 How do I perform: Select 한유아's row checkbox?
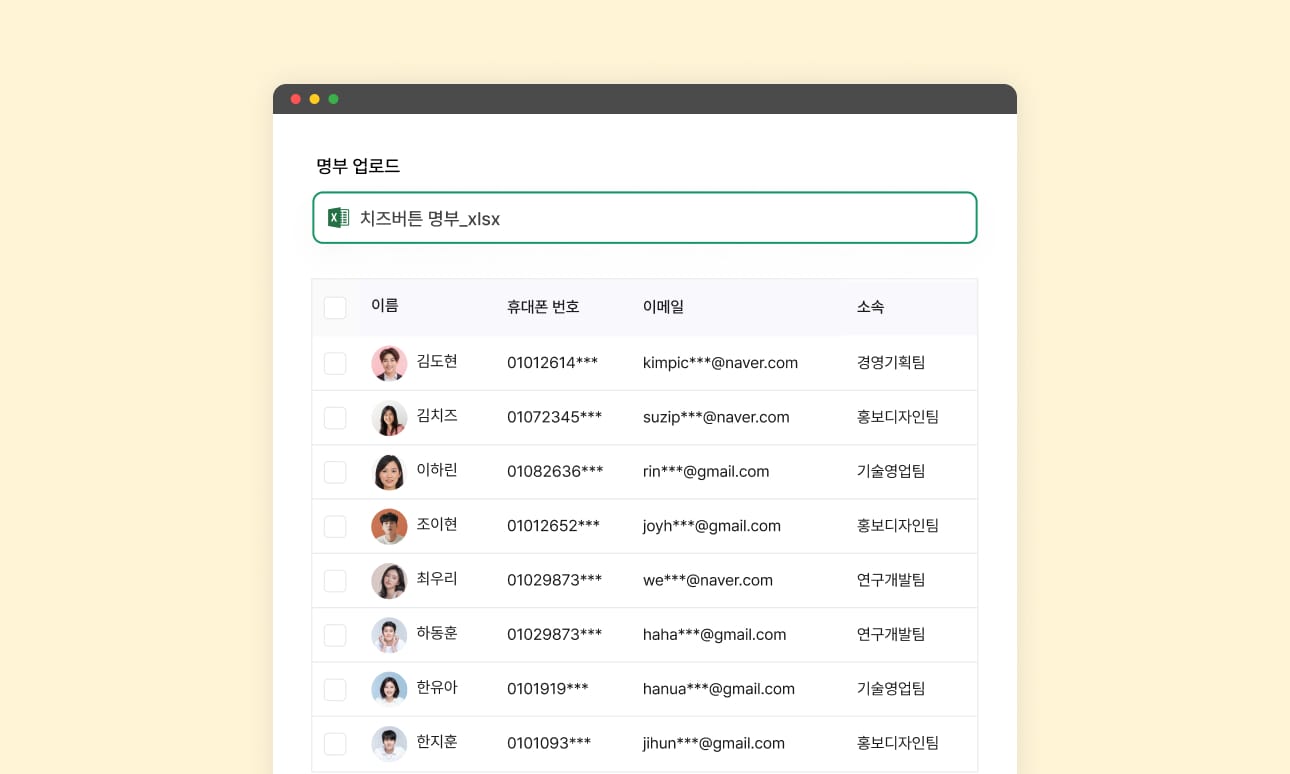pyautogui.click(x=335, y=689)
